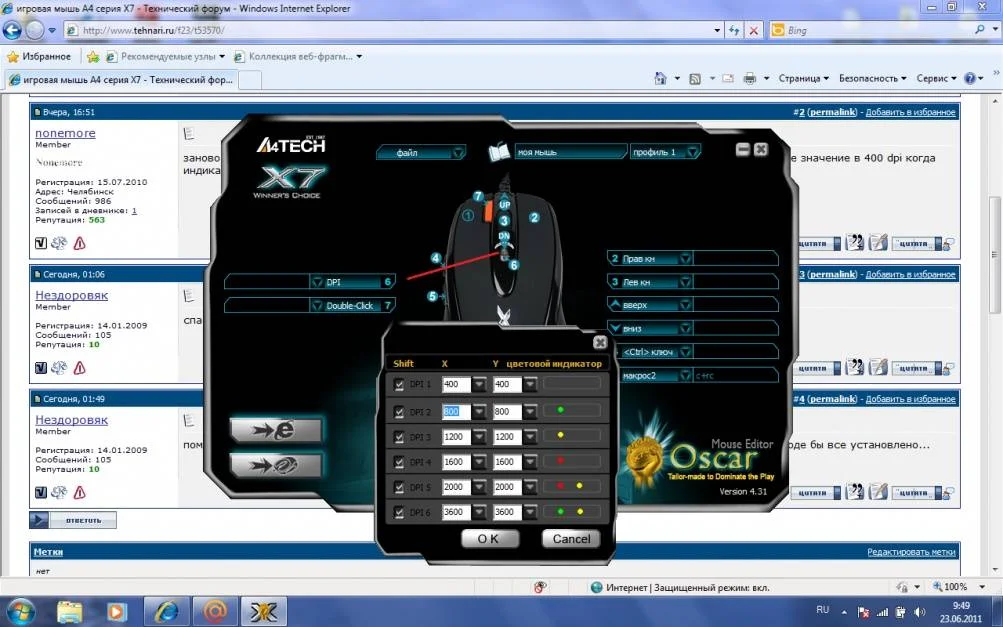Click DPI 2 green color indicator

(561, 409)
